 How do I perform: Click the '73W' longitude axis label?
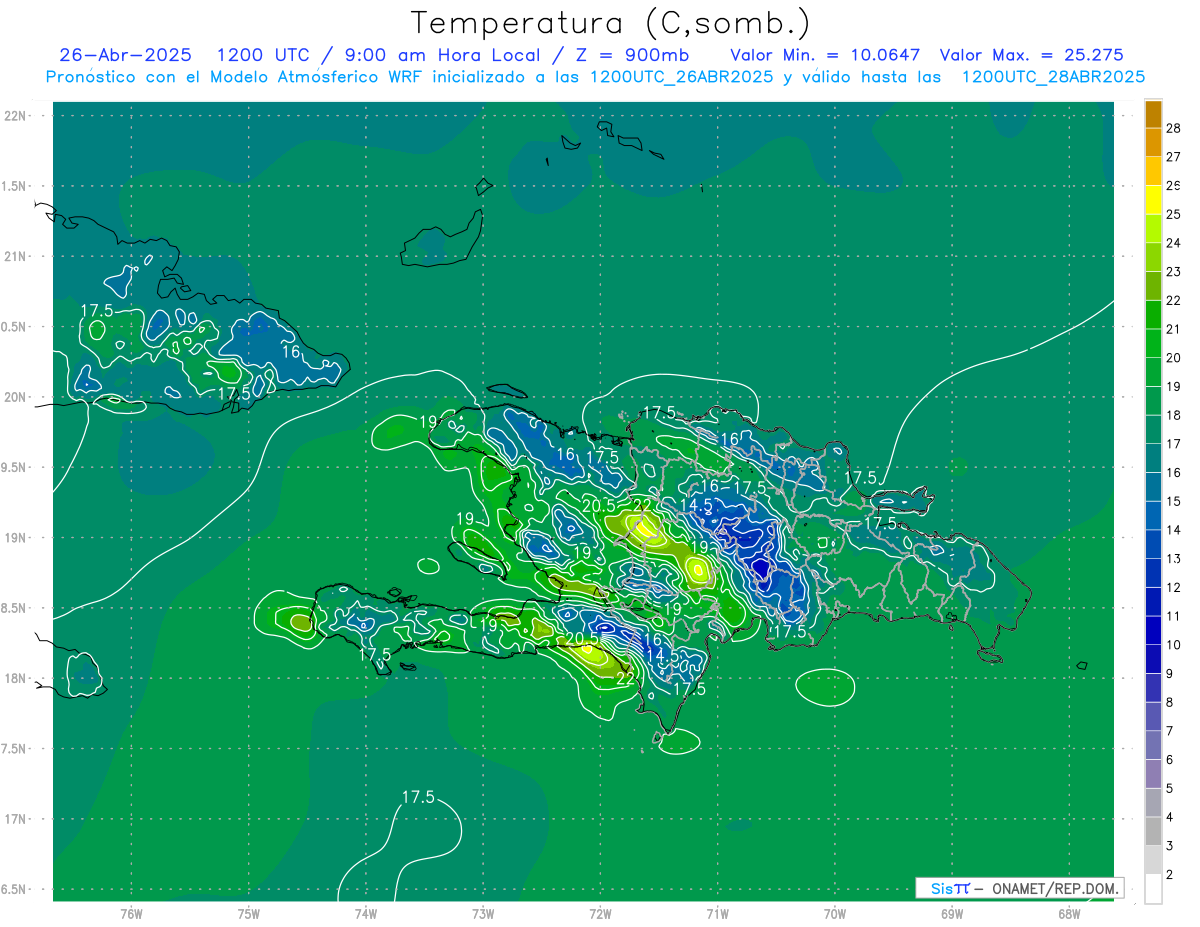pyautogui.click(x=483, y=913)
